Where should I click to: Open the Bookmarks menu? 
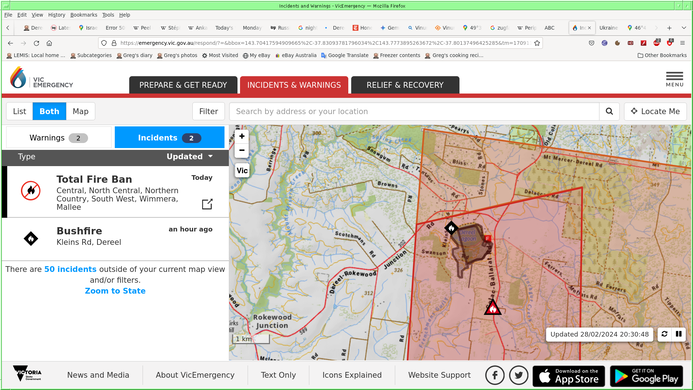click(x=84, y=15)
